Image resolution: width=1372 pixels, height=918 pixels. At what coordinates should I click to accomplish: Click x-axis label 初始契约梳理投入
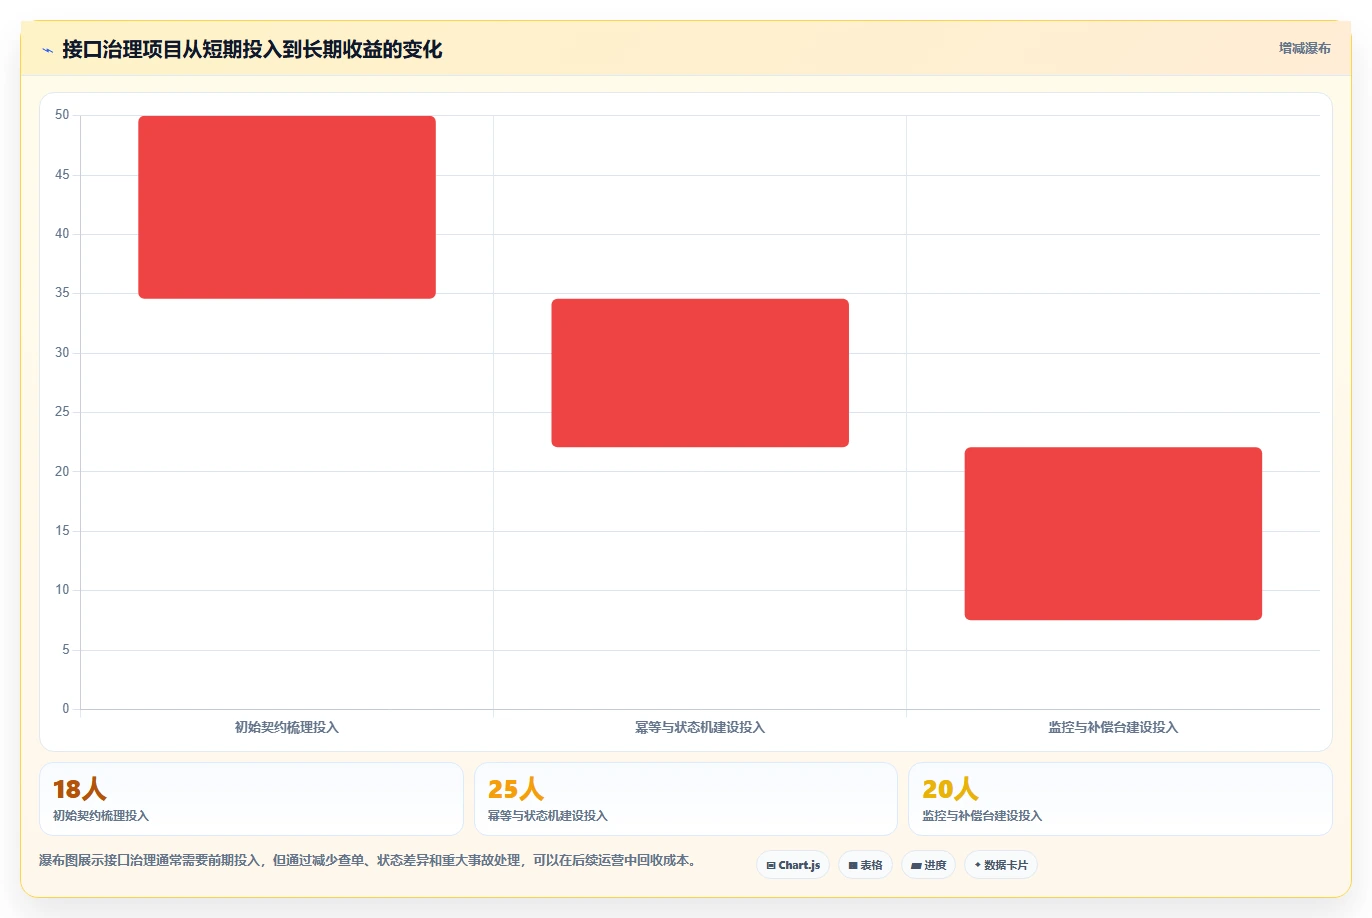tap(287, 727)
